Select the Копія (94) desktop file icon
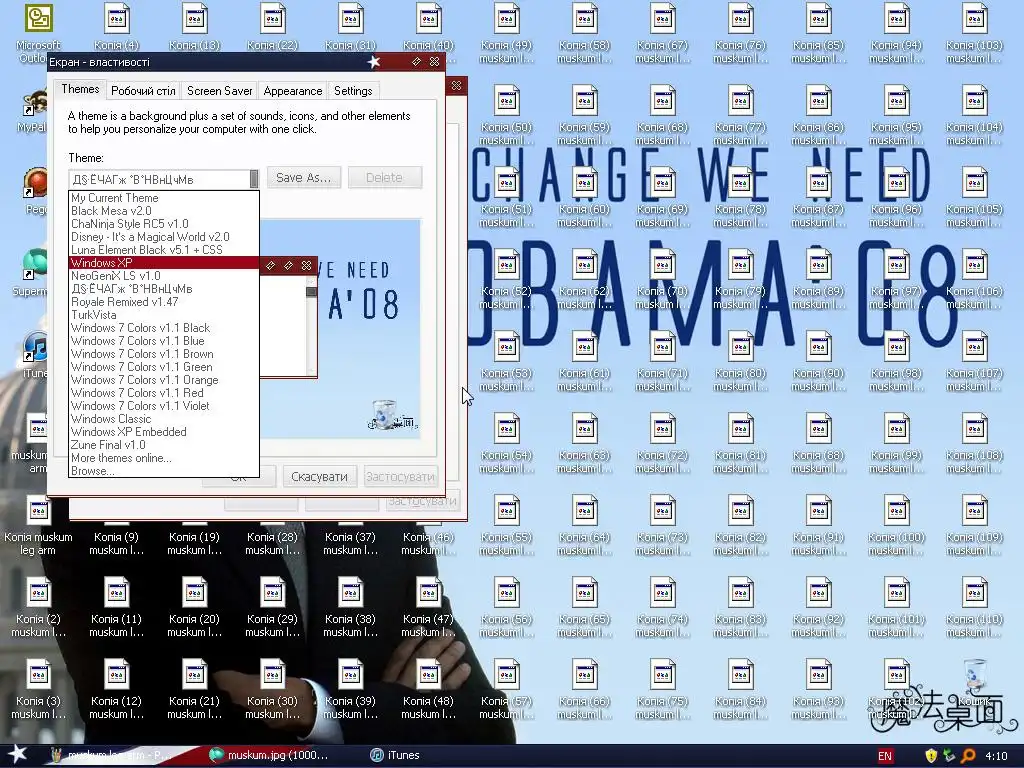Image resolution: width=1024 pixels, height=768 pixels. 897,34
